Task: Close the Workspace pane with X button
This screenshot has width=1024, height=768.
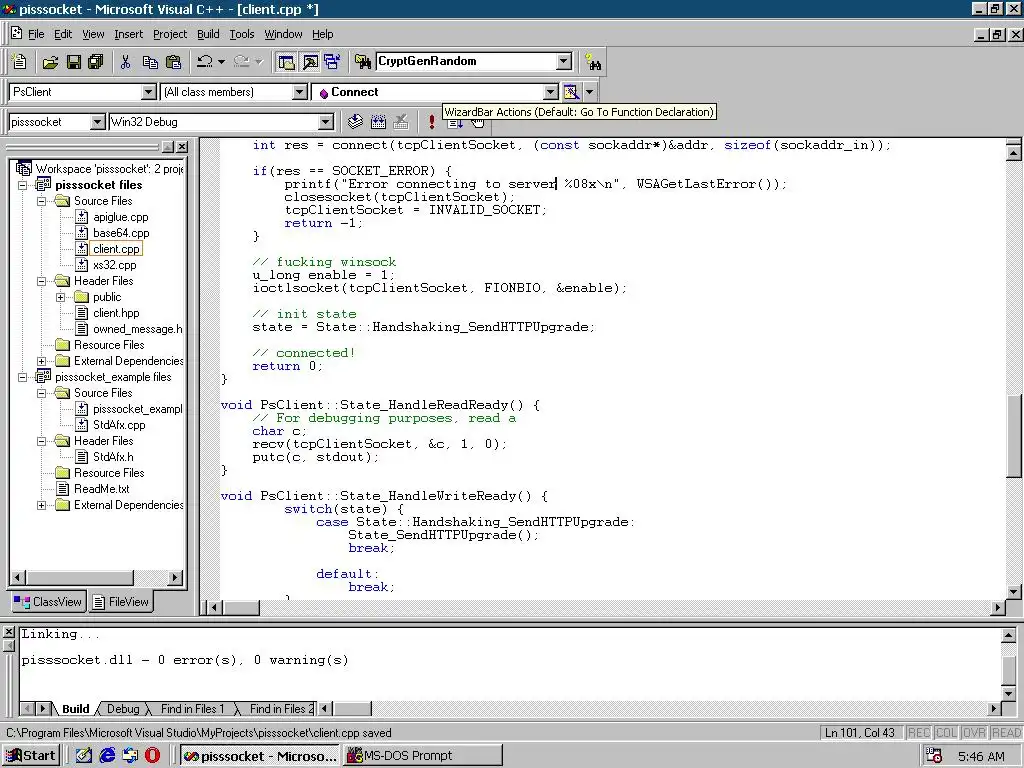Action: (x=182, y=147)
